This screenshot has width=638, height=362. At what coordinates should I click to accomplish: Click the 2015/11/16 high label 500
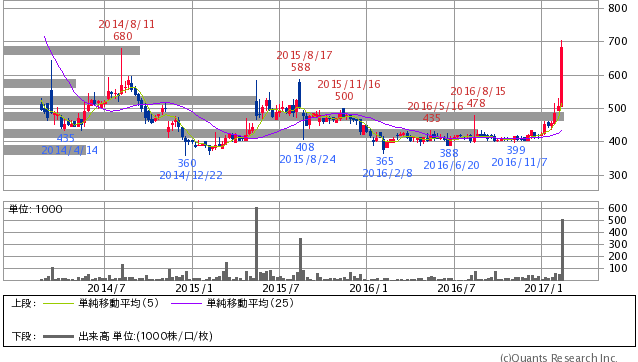(344, 96)
